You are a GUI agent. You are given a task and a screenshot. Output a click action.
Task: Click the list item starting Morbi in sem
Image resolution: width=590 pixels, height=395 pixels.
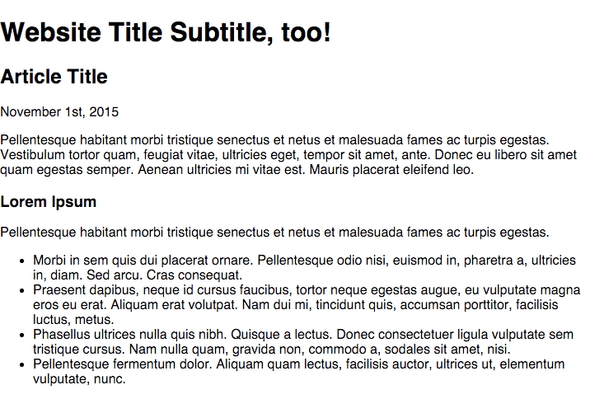[x=304, y=268]
